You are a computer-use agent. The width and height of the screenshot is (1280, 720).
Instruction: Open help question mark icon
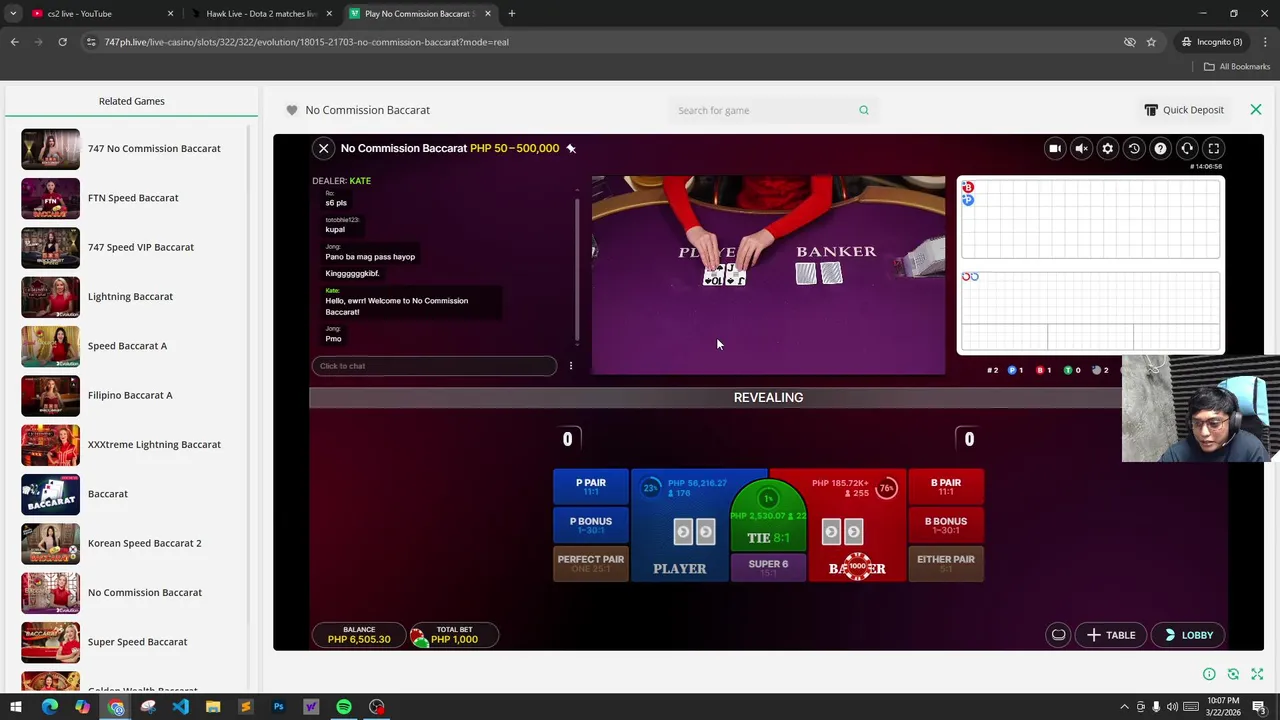tap(1160, 148)
